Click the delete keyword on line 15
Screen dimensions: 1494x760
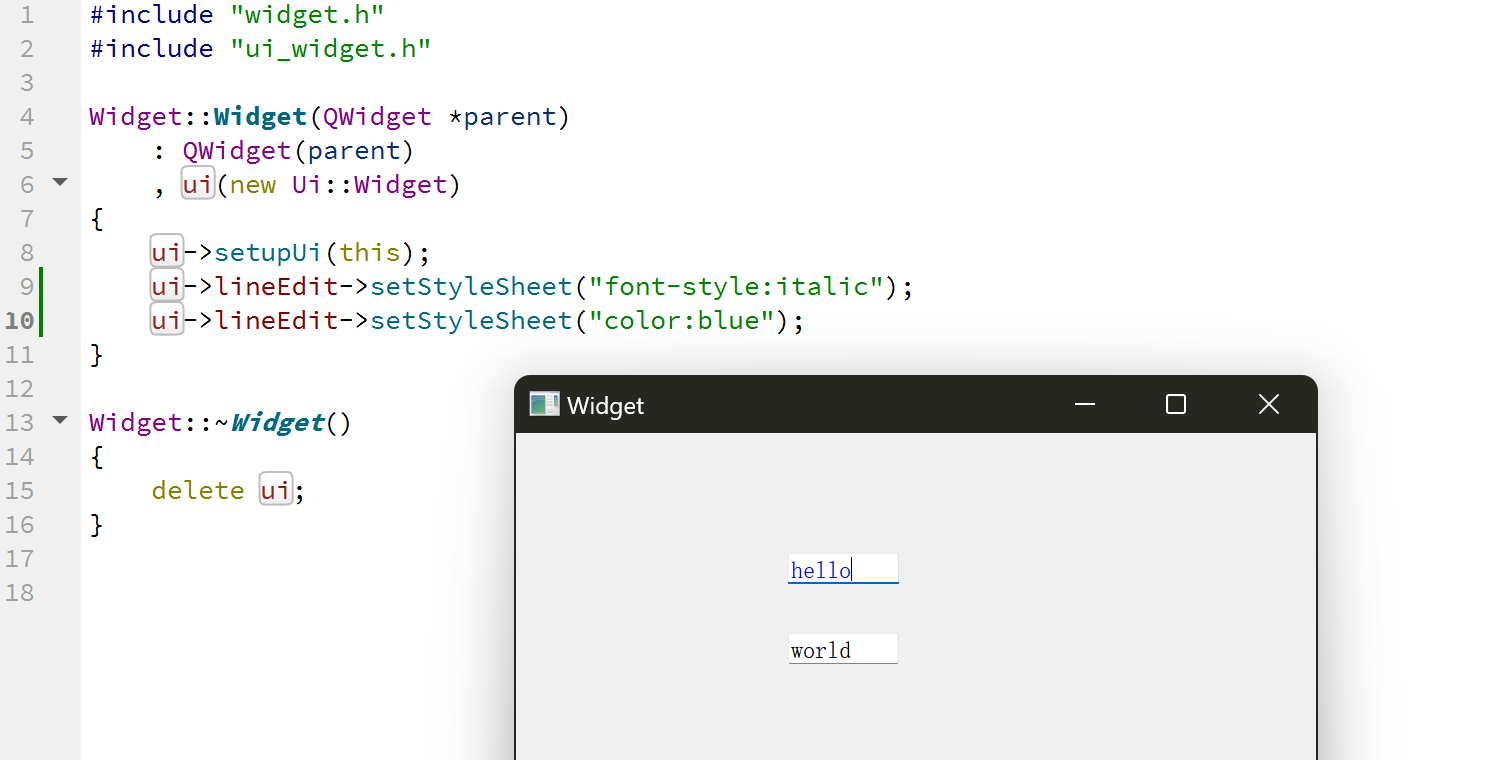tap(198, 491)
